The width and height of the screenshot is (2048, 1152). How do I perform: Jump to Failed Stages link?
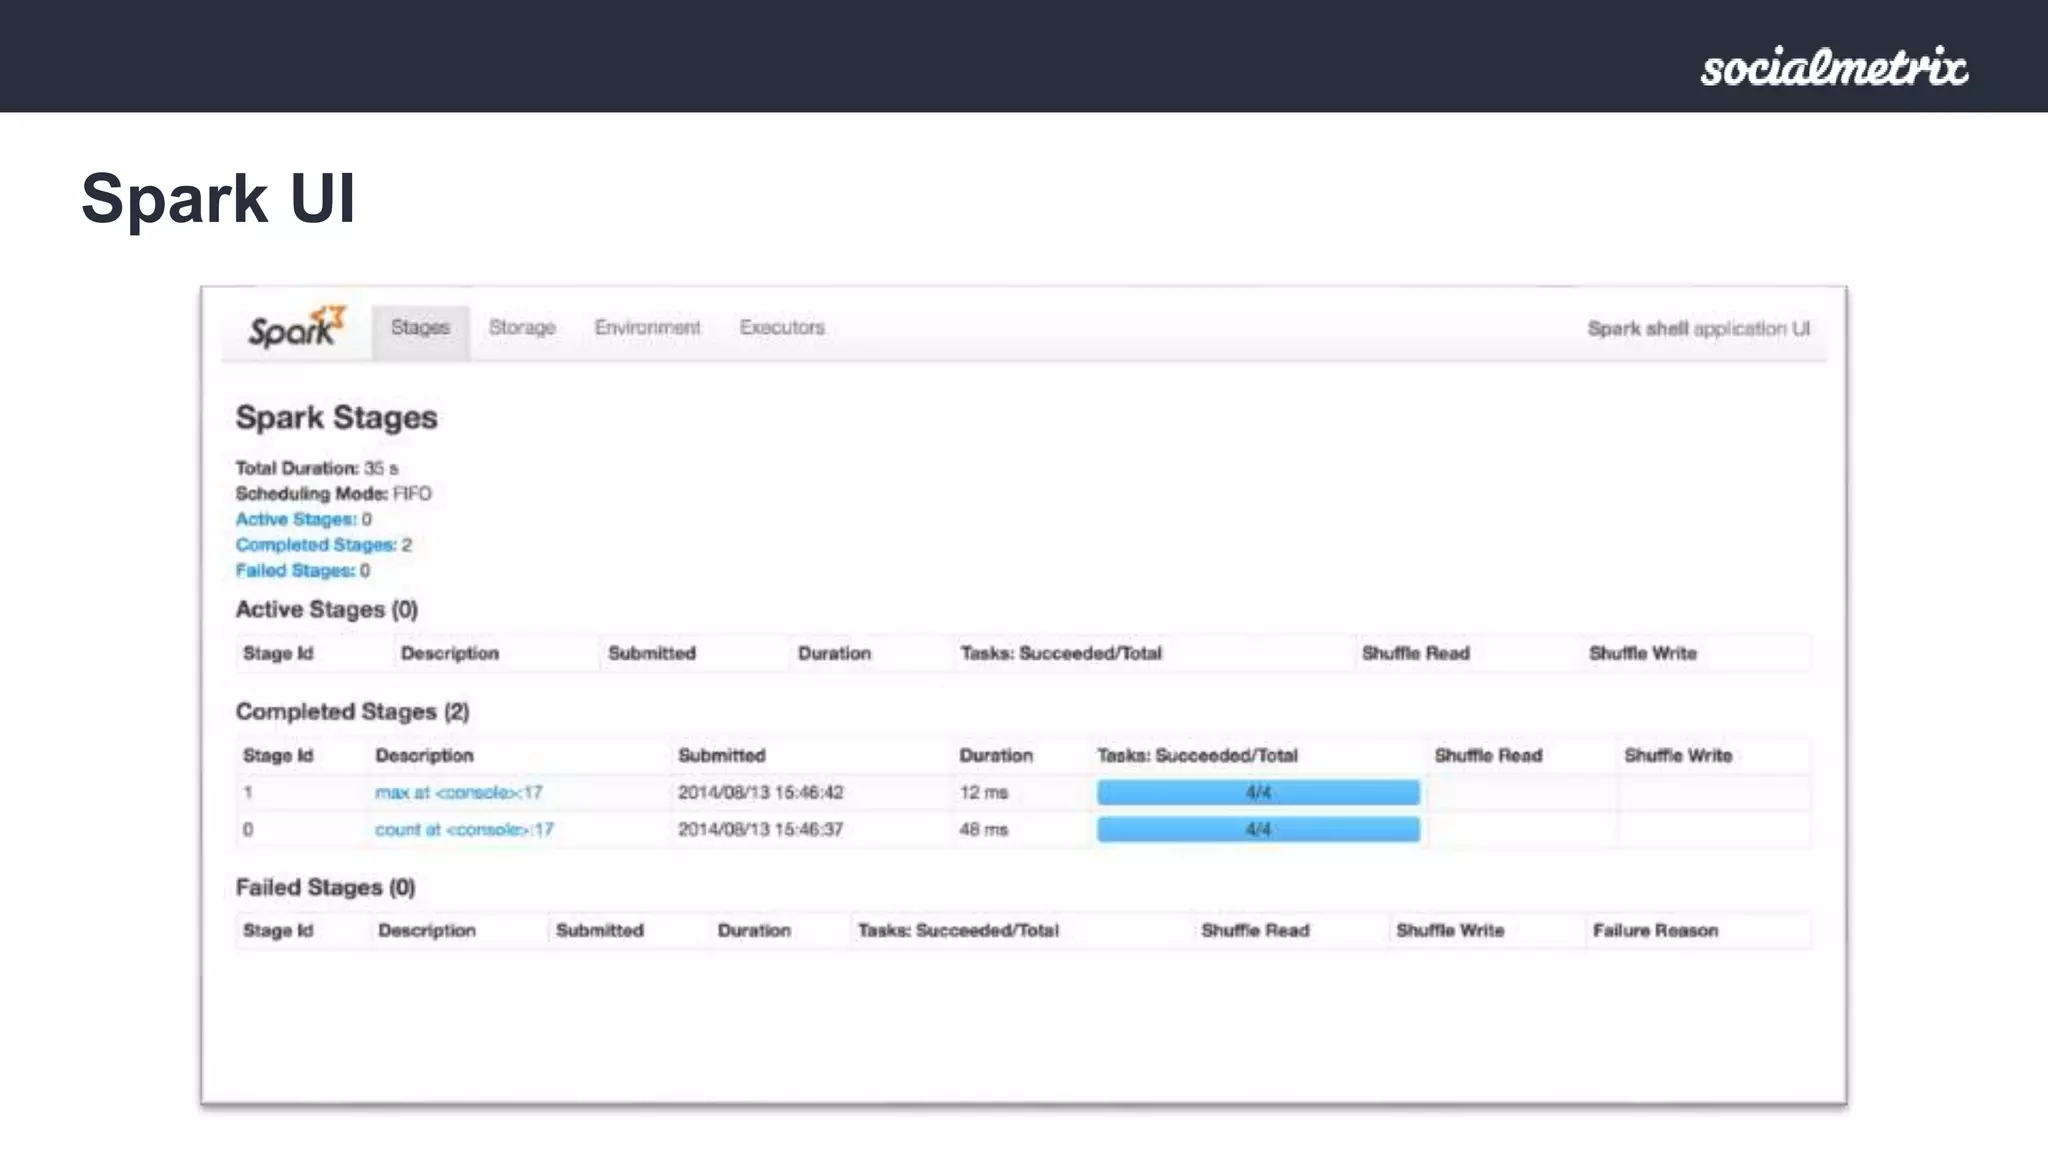(x=295, y=570)
